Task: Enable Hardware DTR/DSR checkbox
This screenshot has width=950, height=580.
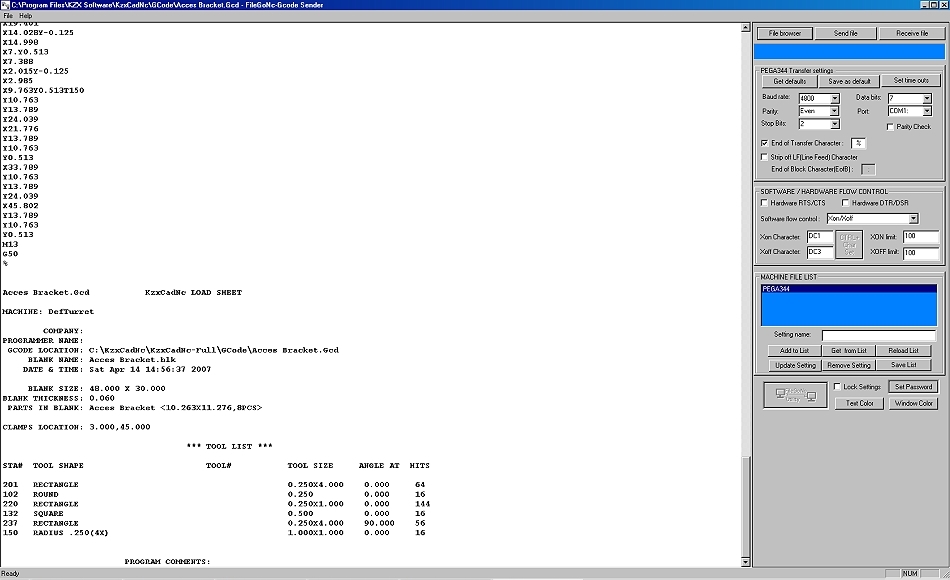Action: (846, 203)
